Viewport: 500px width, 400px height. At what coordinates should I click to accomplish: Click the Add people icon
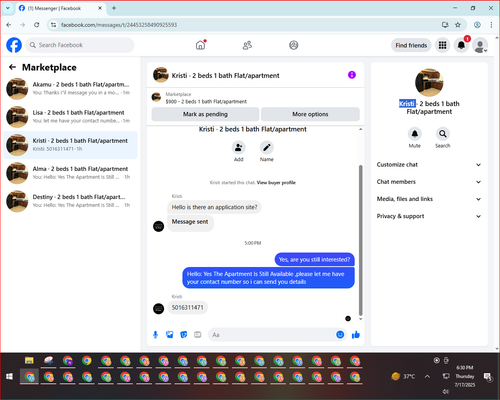point(238,147)
